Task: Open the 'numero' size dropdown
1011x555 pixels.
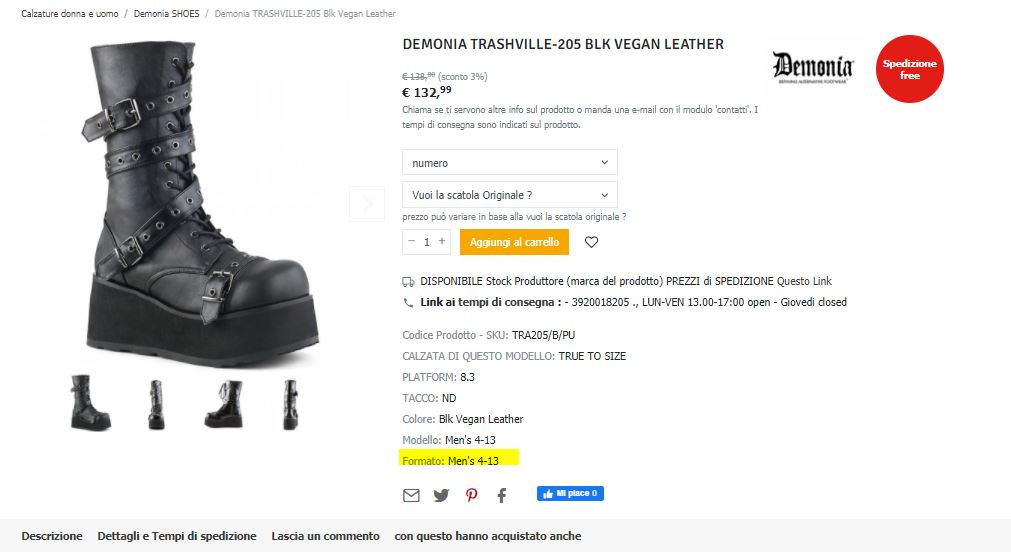Action: coord(509,162)
